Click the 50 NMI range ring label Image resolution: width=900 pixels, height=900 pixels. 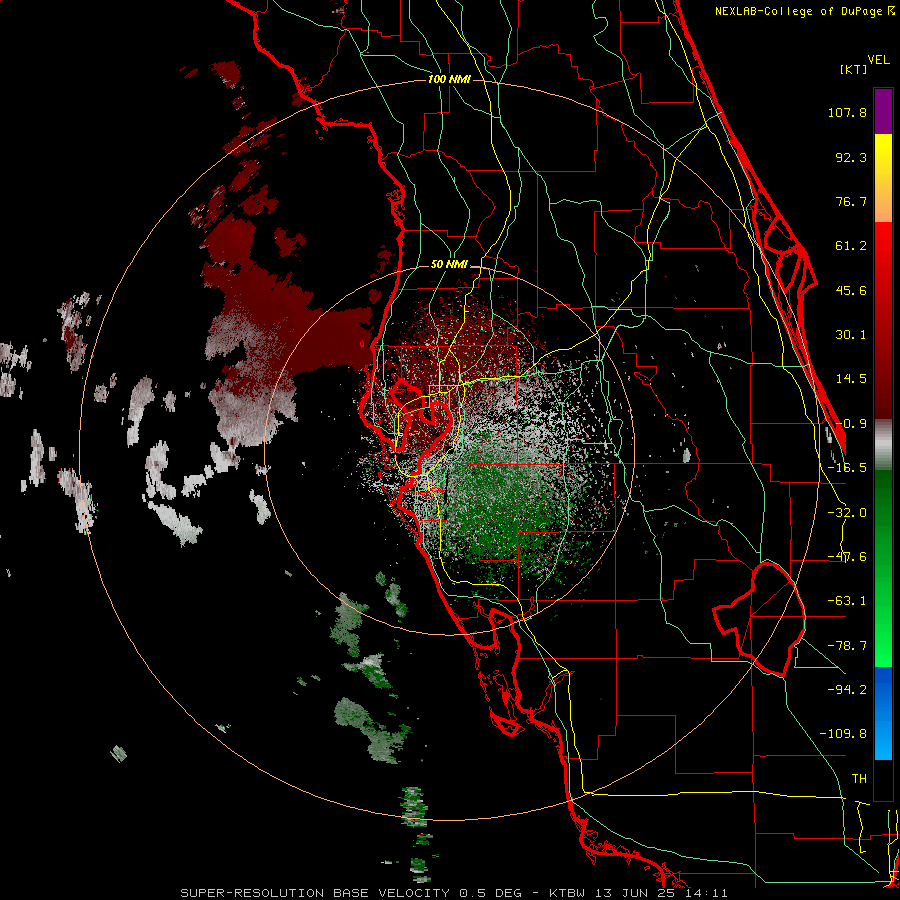point(449,265)
